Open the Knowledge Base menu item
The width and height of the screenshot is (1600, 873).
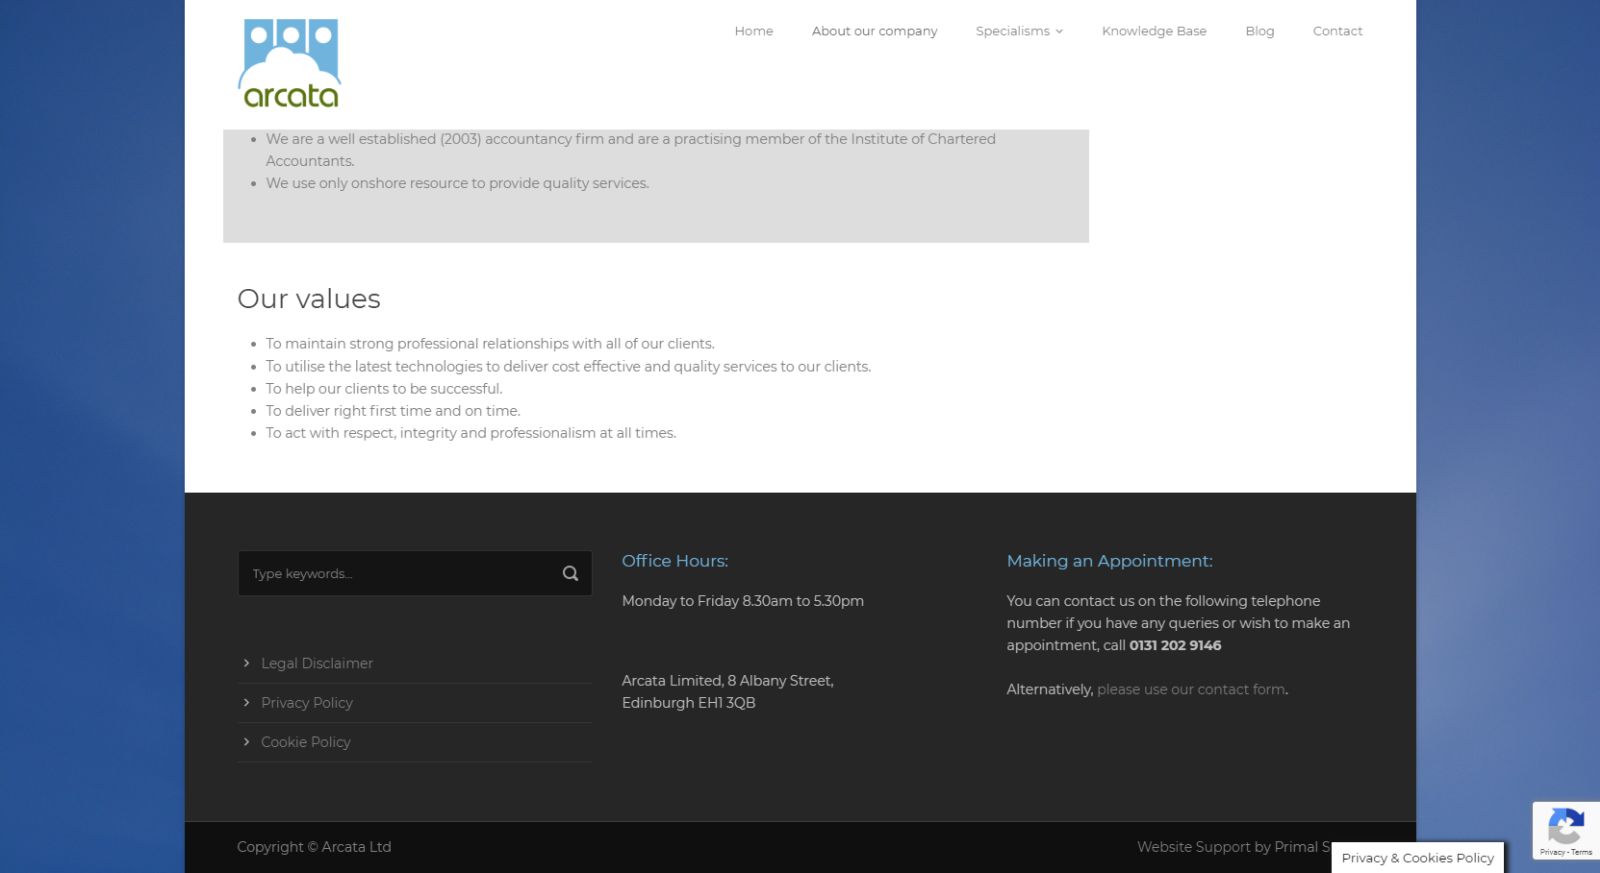(x=1154, y=31)
